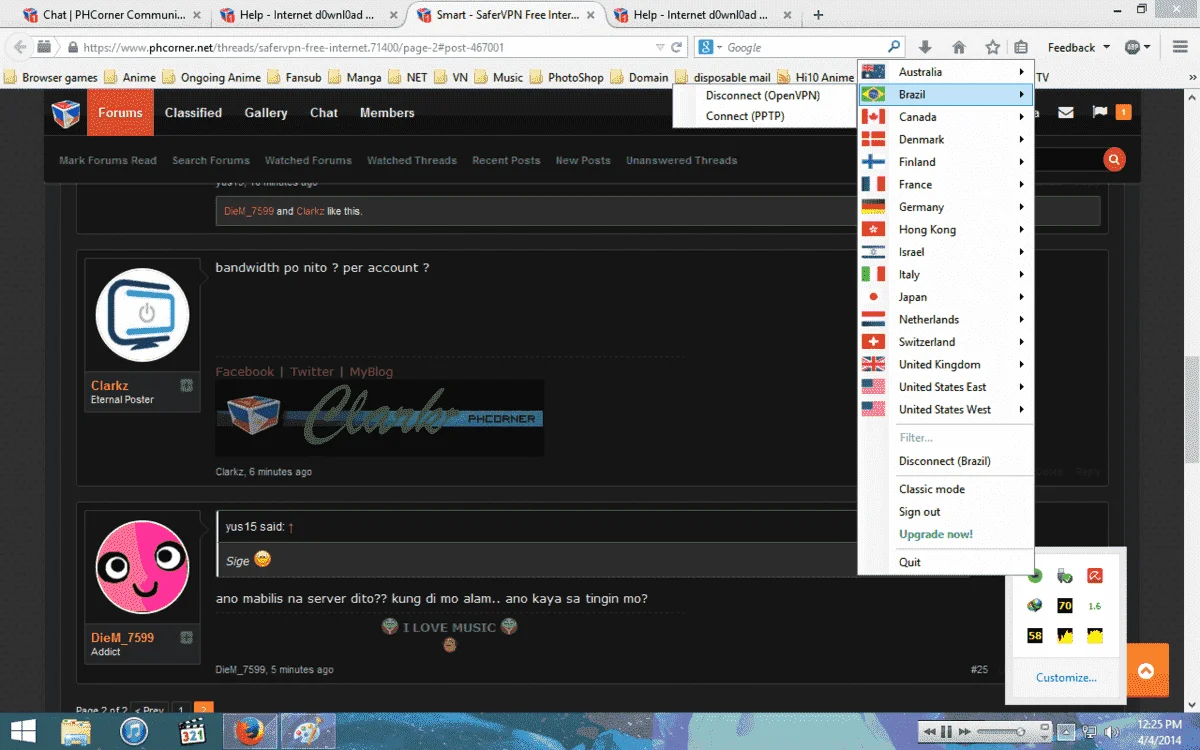
Task: Open iTunes from the taskbar
Action: click(x=134, y=732)
